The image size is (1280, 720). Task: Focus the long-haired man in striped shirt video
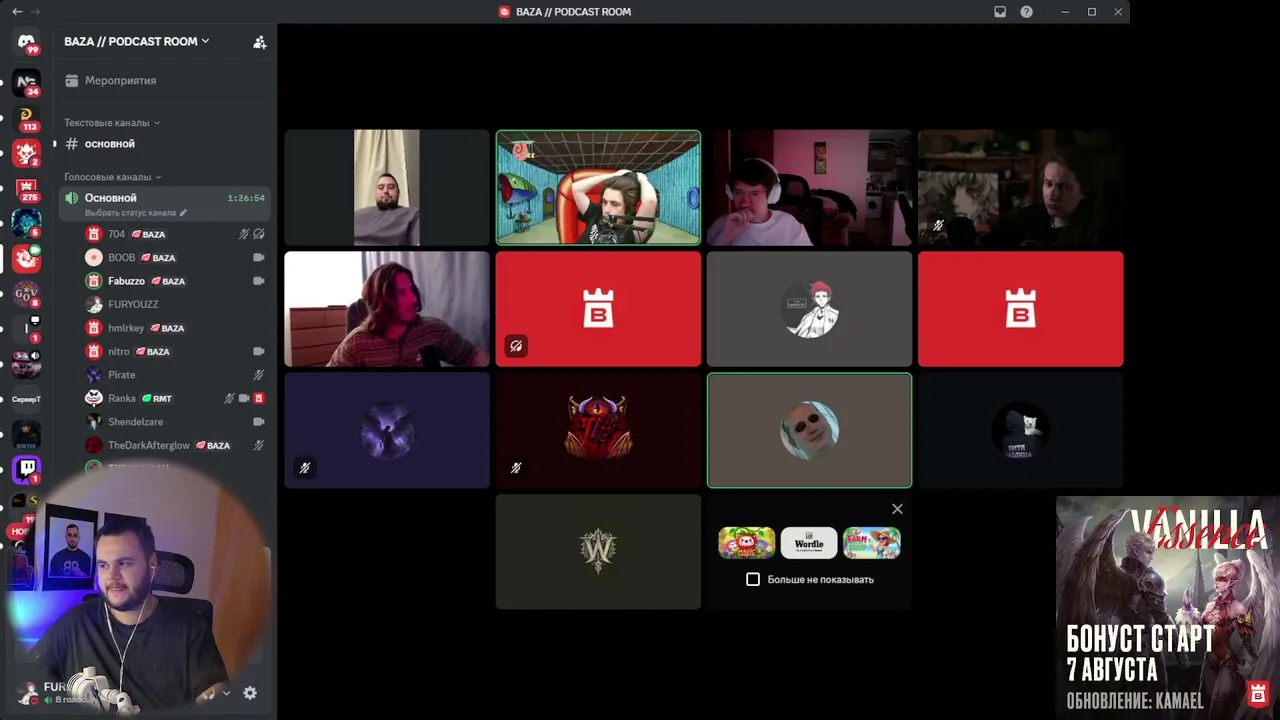387,309
